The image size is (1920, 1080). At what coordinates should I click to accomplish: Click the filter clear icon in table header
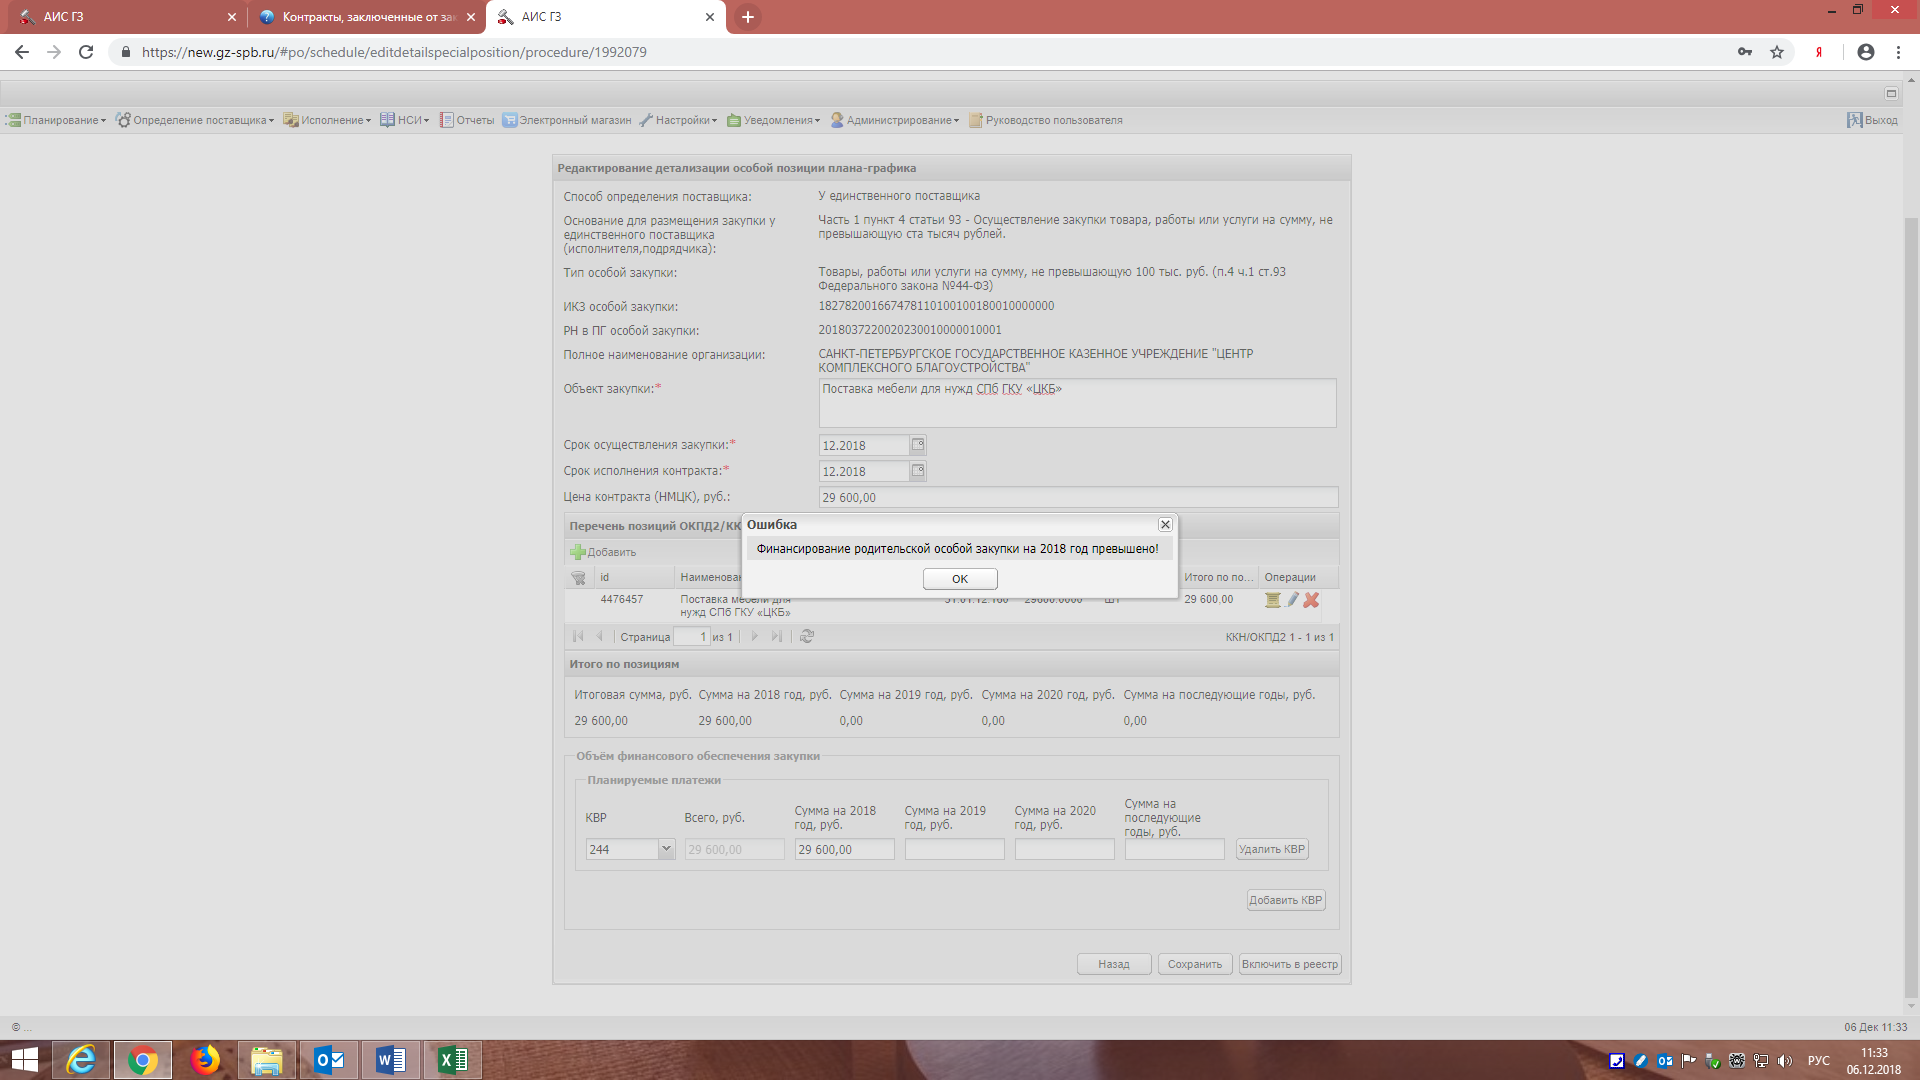(x=578, y=578)
